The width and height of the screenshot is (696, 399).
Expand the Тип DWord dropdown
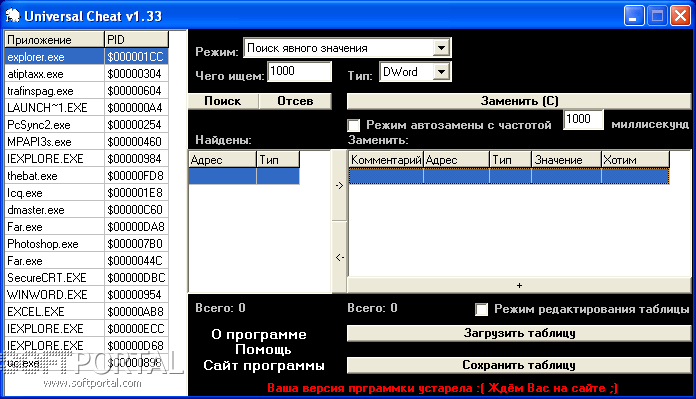pos(441,72)
